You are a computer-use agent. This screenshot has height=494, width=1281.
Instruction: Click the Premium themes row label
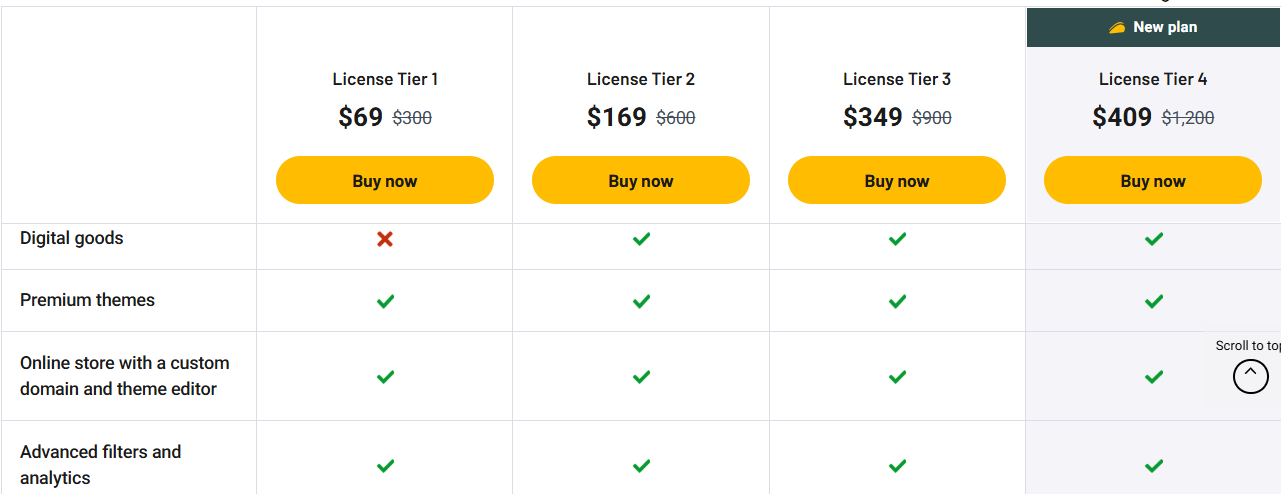[87, 300]
